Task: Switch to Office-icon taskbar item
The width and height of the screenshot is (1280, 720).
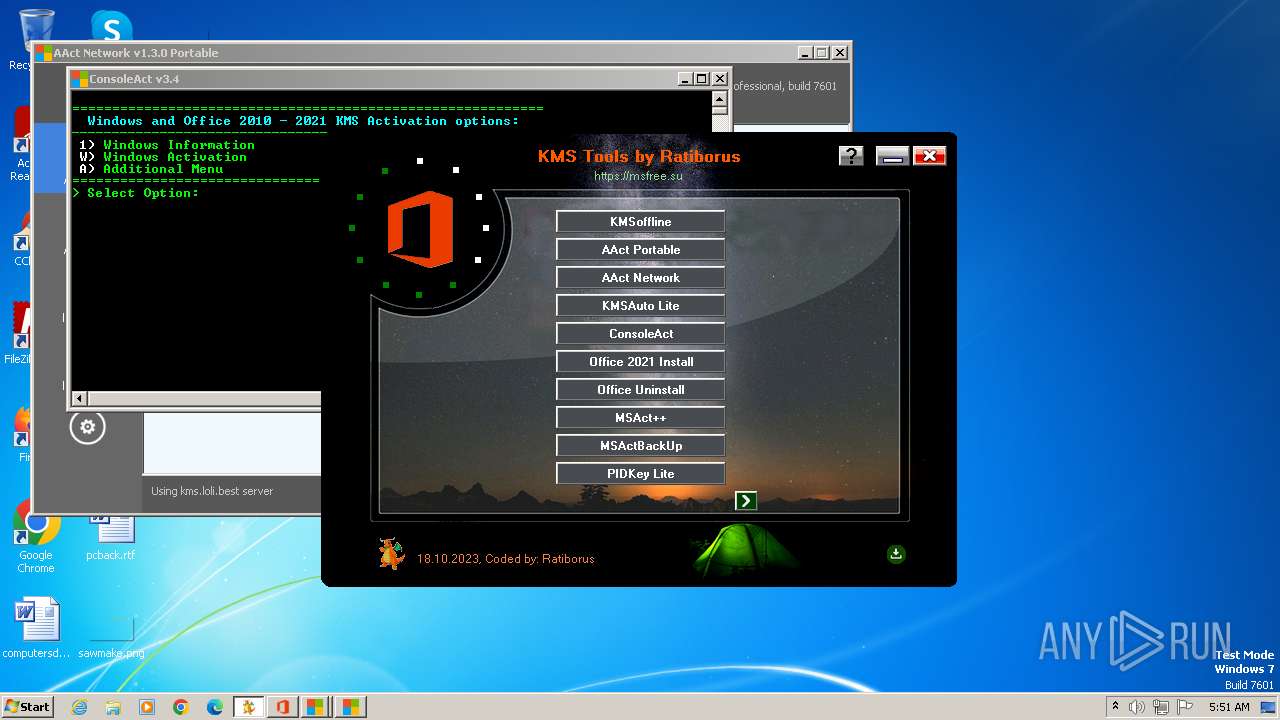Action: [282, 707]
